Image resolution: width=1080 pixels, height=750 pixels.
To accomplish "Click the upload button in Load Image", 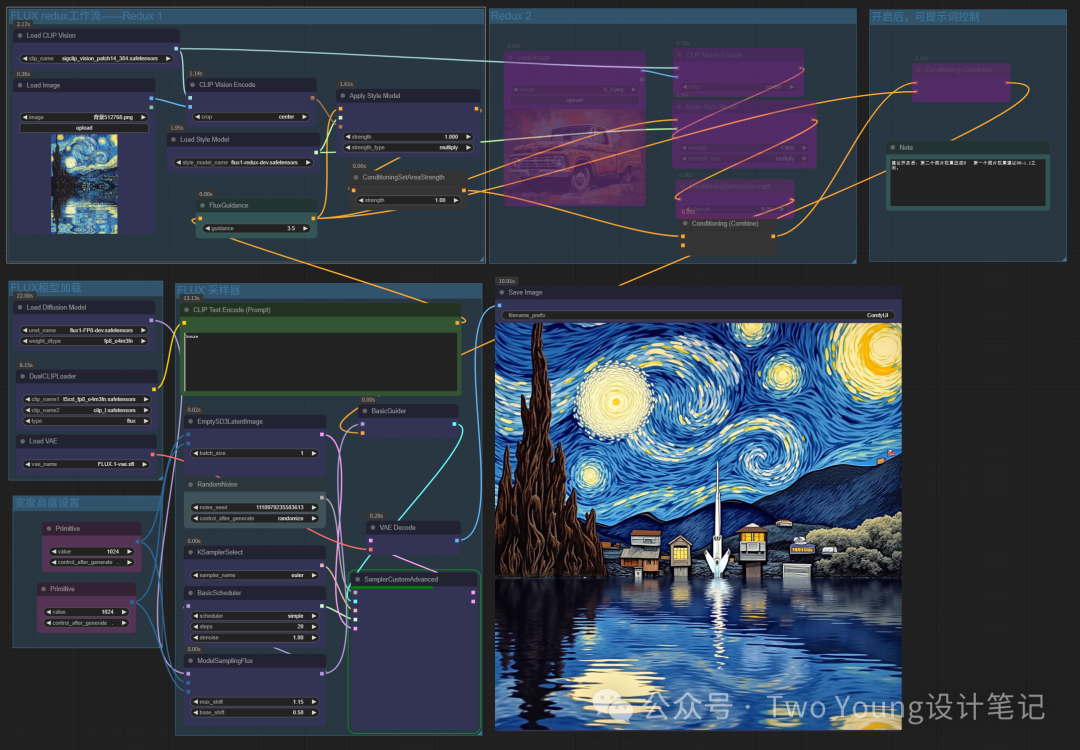I will 84,128.
